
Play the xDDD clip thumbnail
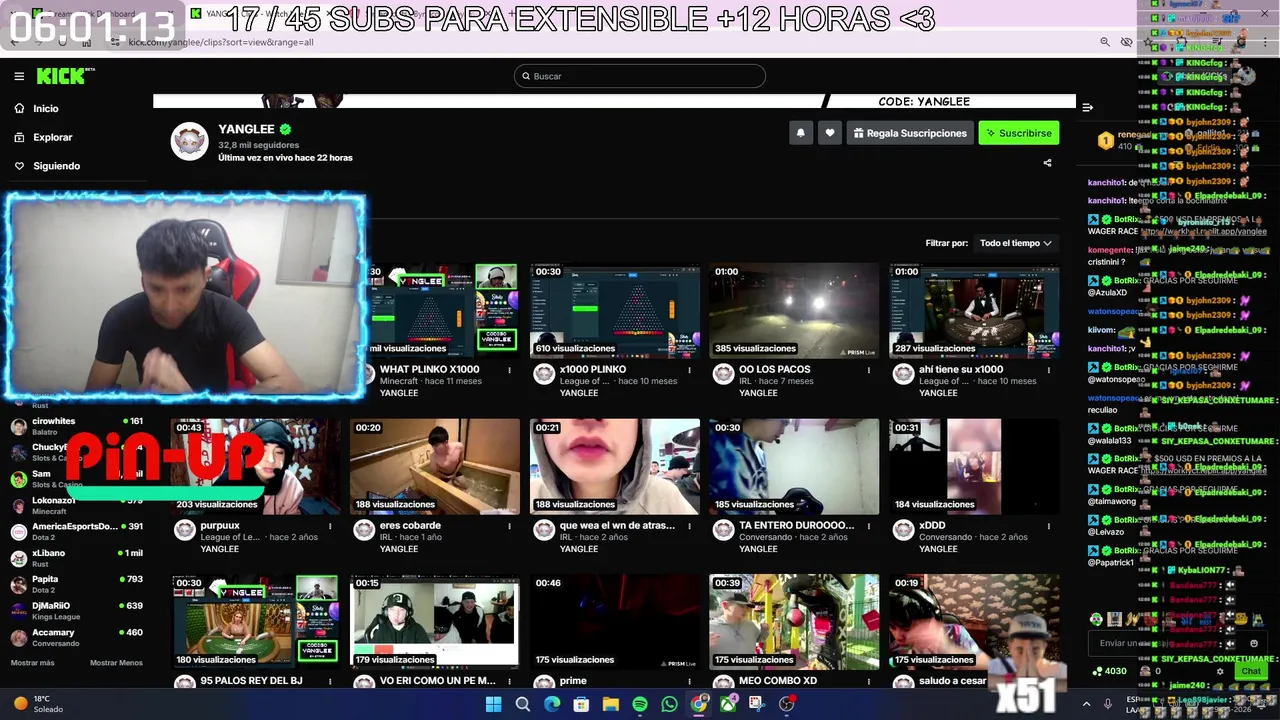click(974, 466)
